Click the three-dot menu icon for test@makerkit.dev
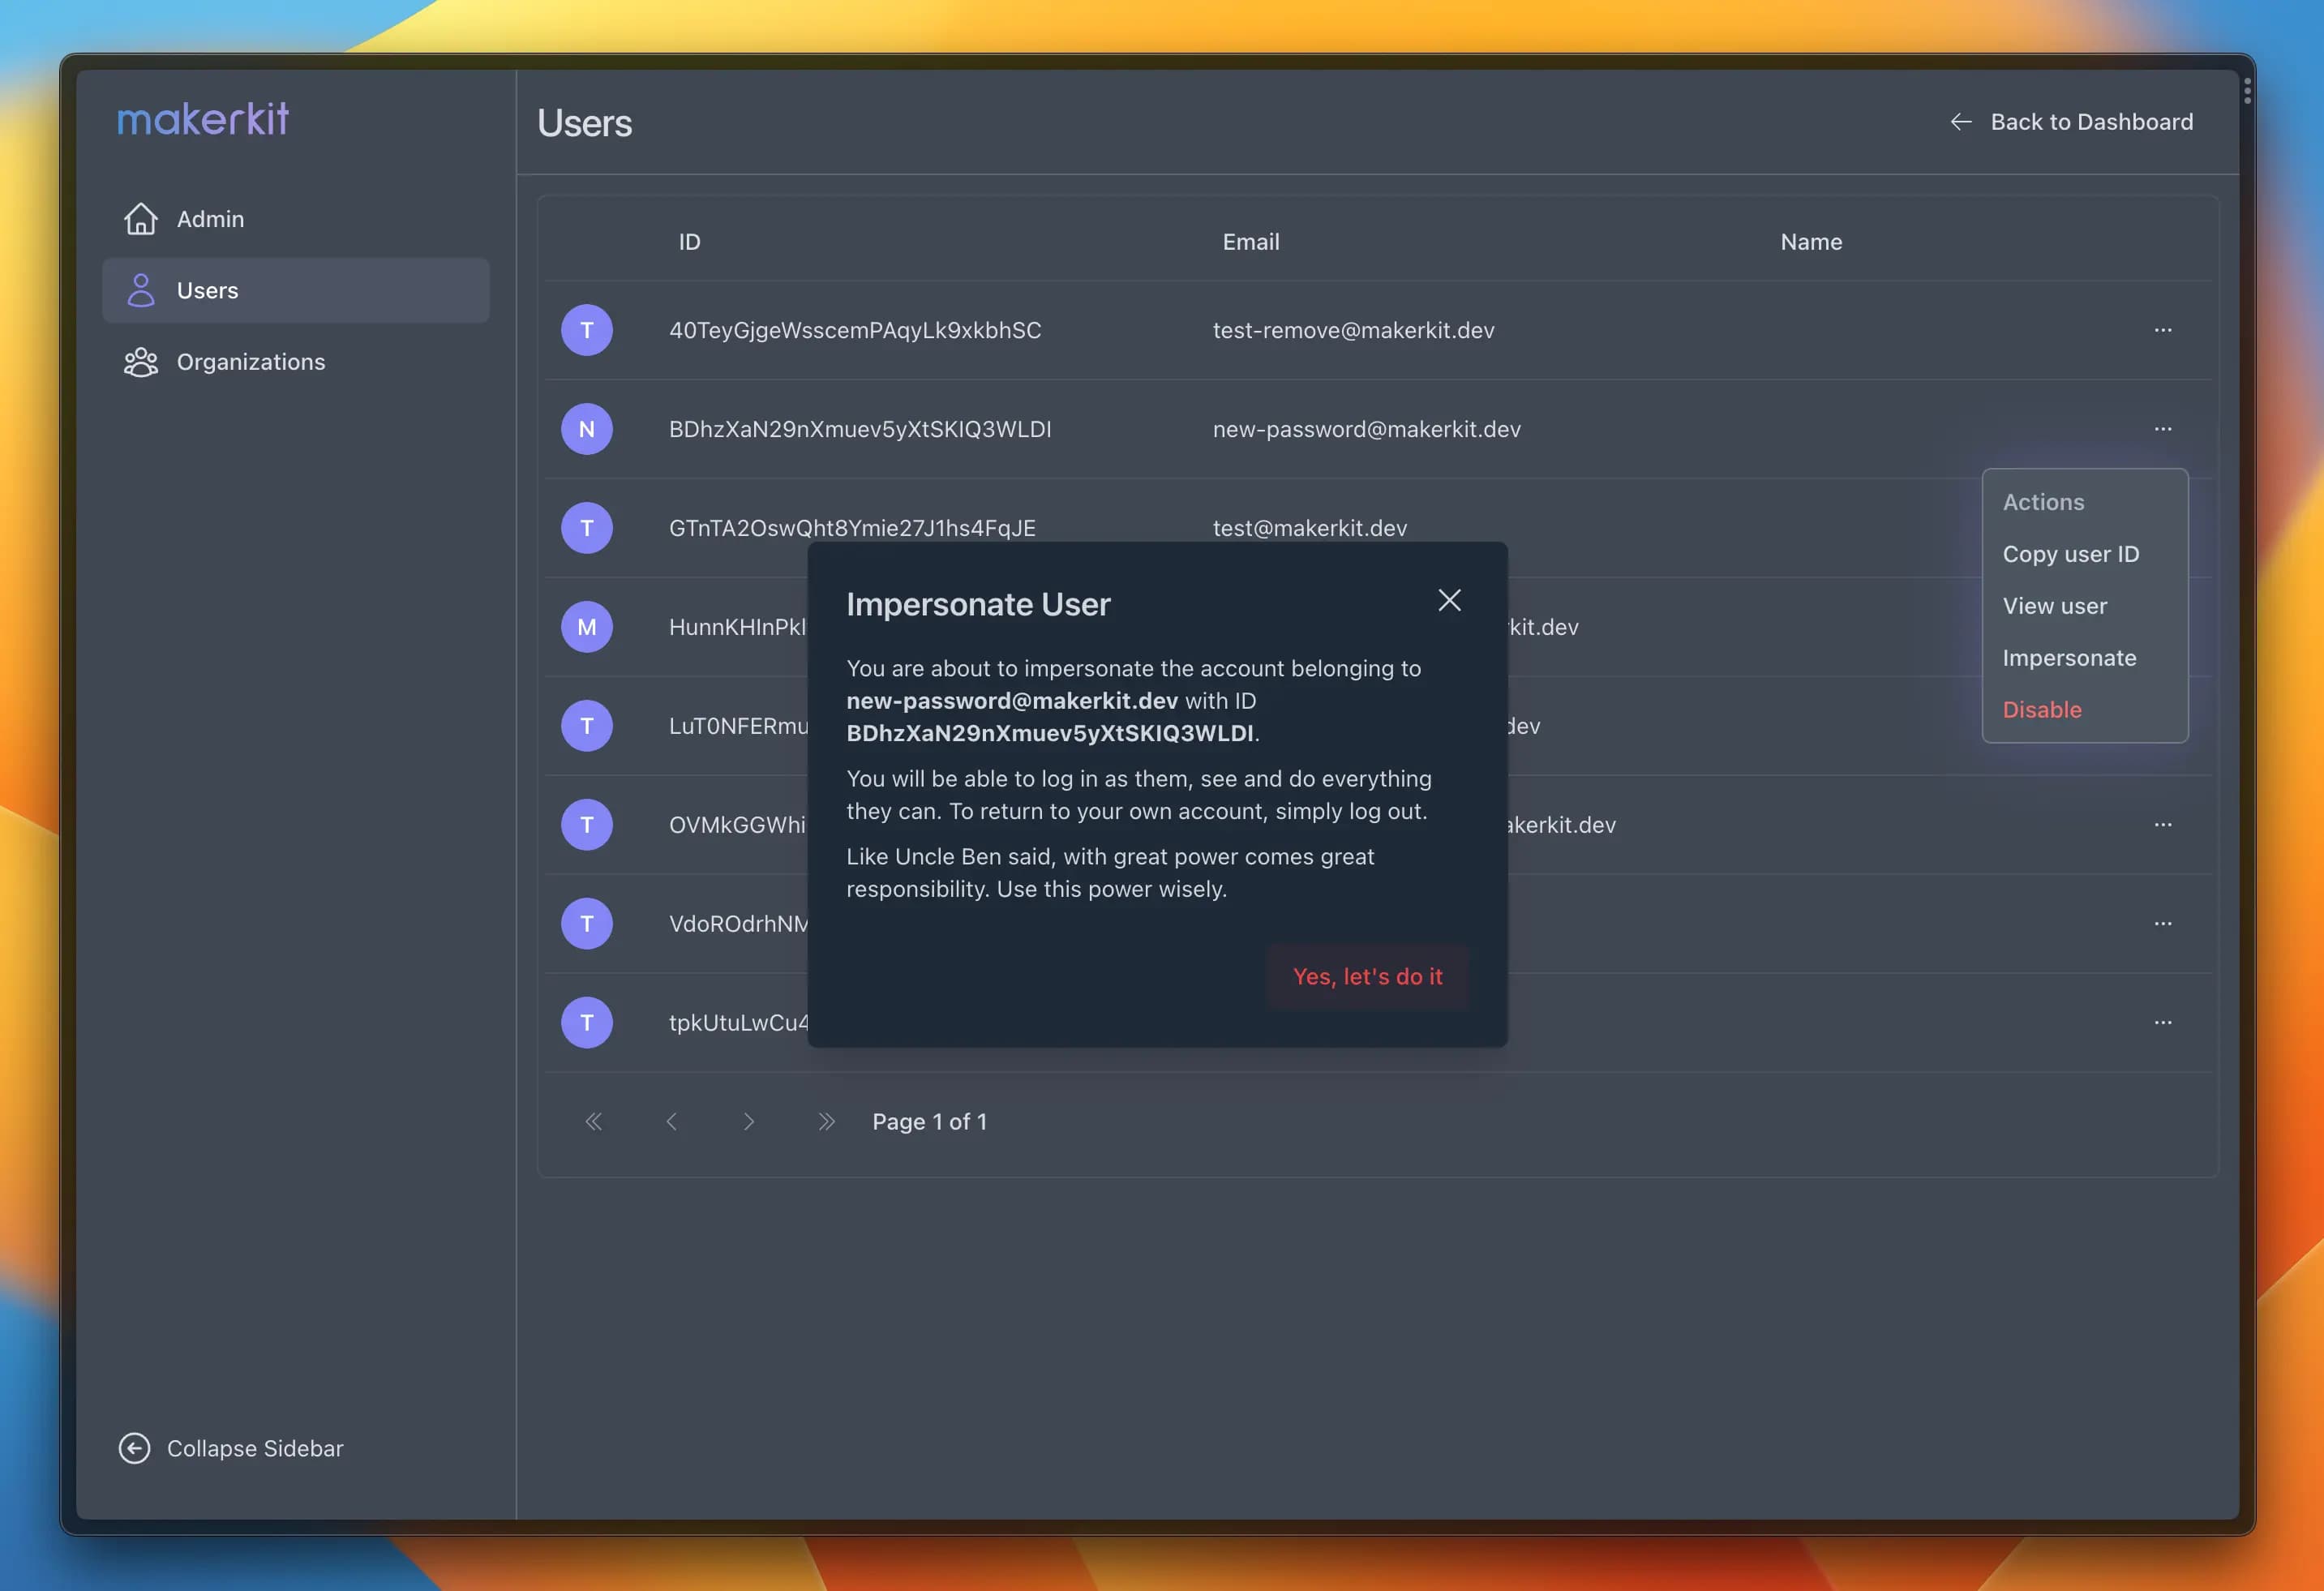2324x1591 pixels. (2163, 526)
